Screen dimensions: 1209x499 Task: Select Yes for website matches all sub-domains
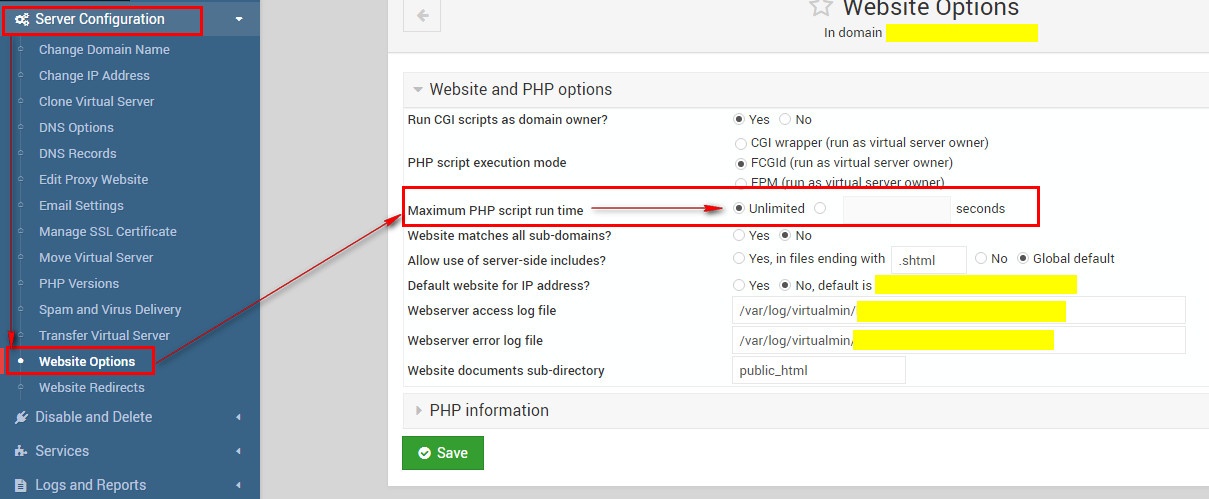click(x=739, y=236)
